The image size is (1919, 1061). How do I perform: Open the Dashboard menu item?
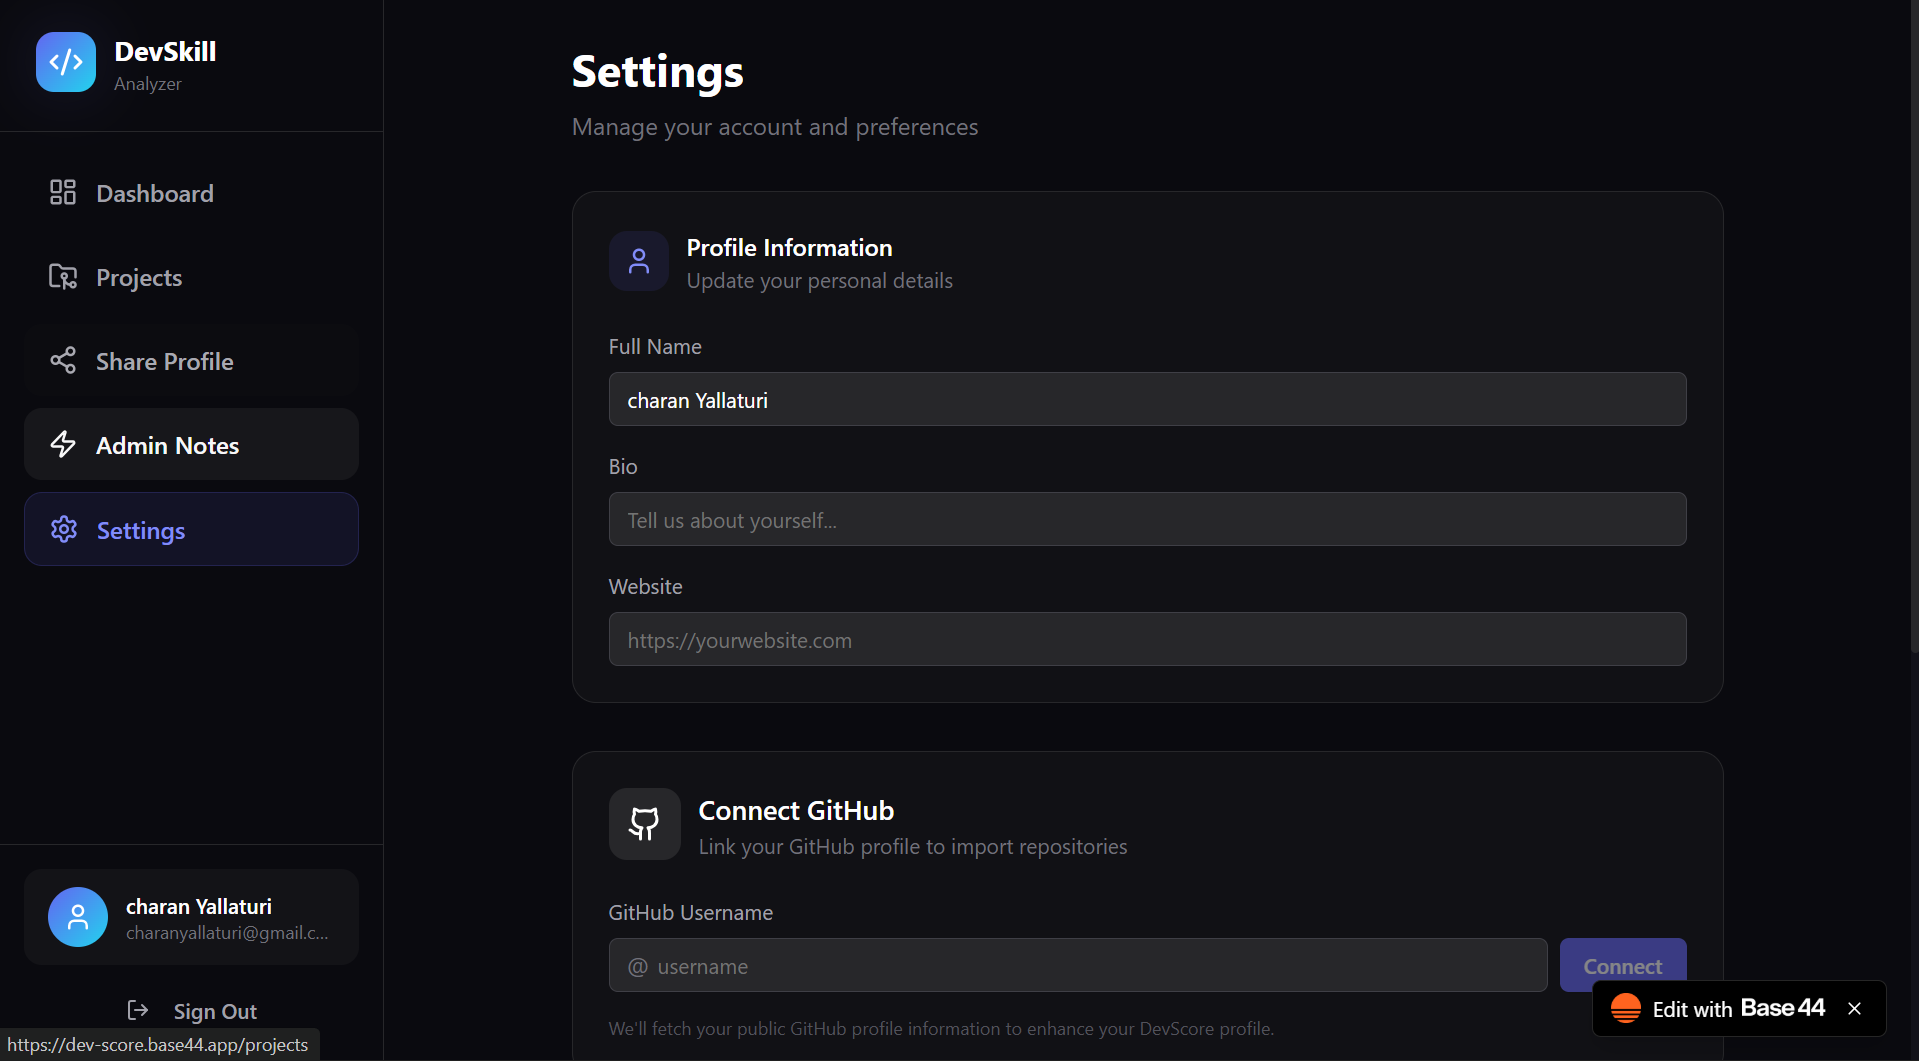tap(155, 193)
